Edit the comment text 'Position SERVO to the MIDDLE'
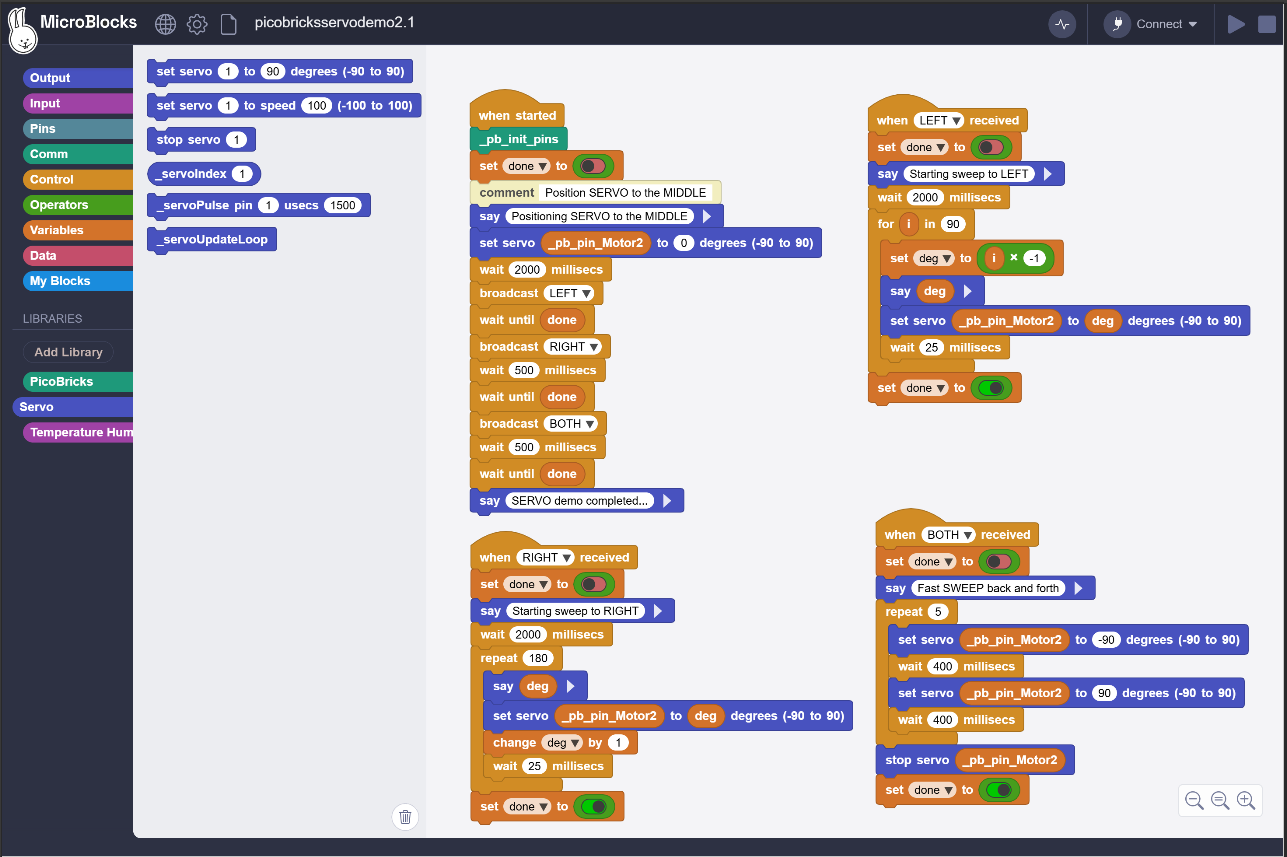1287x857 pixels. click(626, 193)
